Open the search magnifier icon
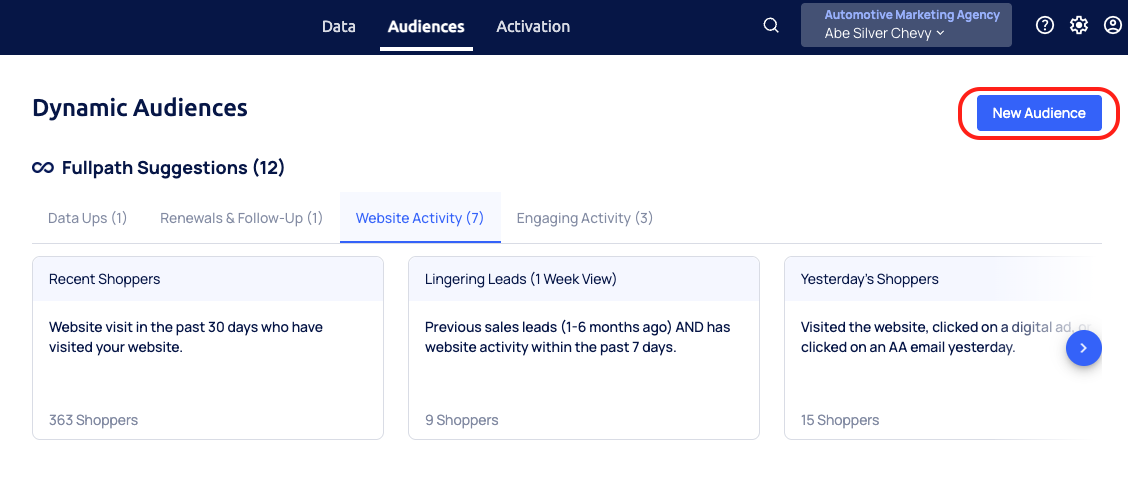Image resolution: width=1128 pixels, height=480 pixels. (771, 26)
